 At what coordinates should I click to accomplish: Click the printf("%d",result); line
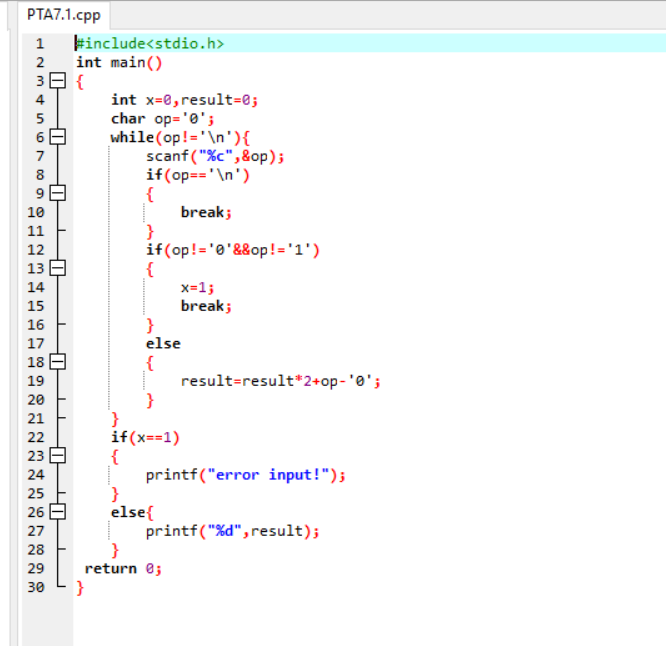(233, 531)
